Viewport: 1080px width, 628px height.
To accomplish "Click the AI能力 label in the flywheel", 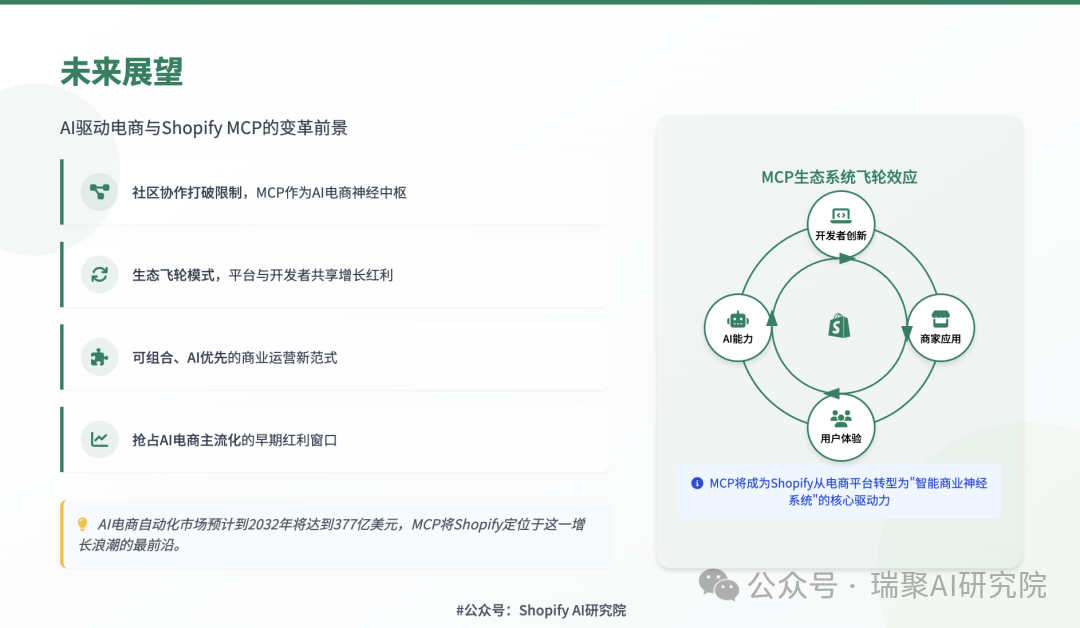I will (737, 339).
